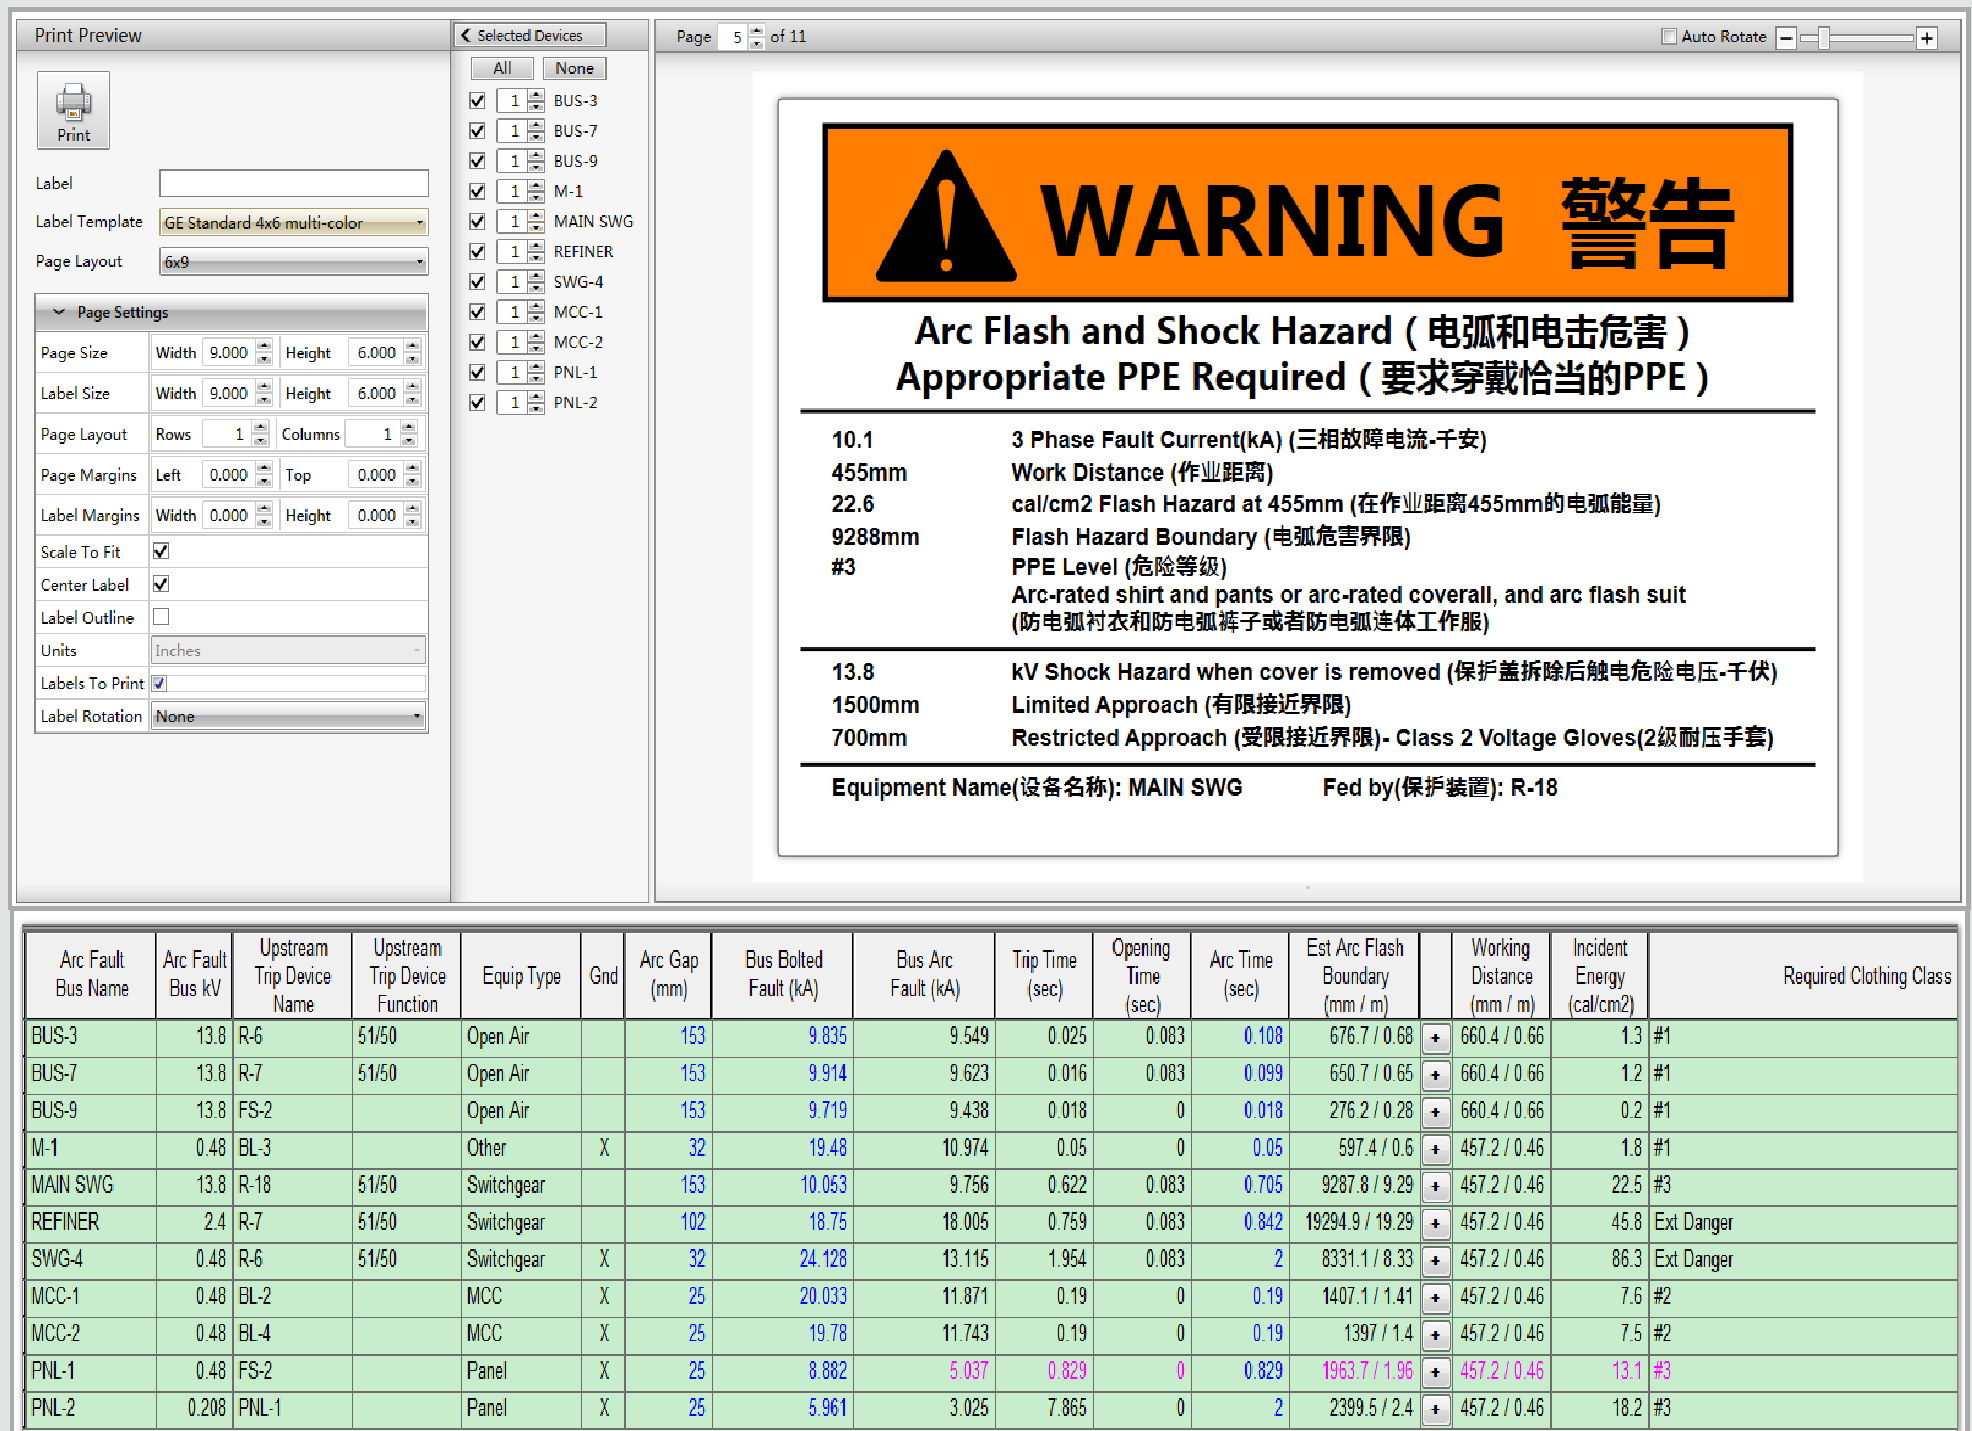
Task: Click the All devices button
Action: (x=503, y=69)
